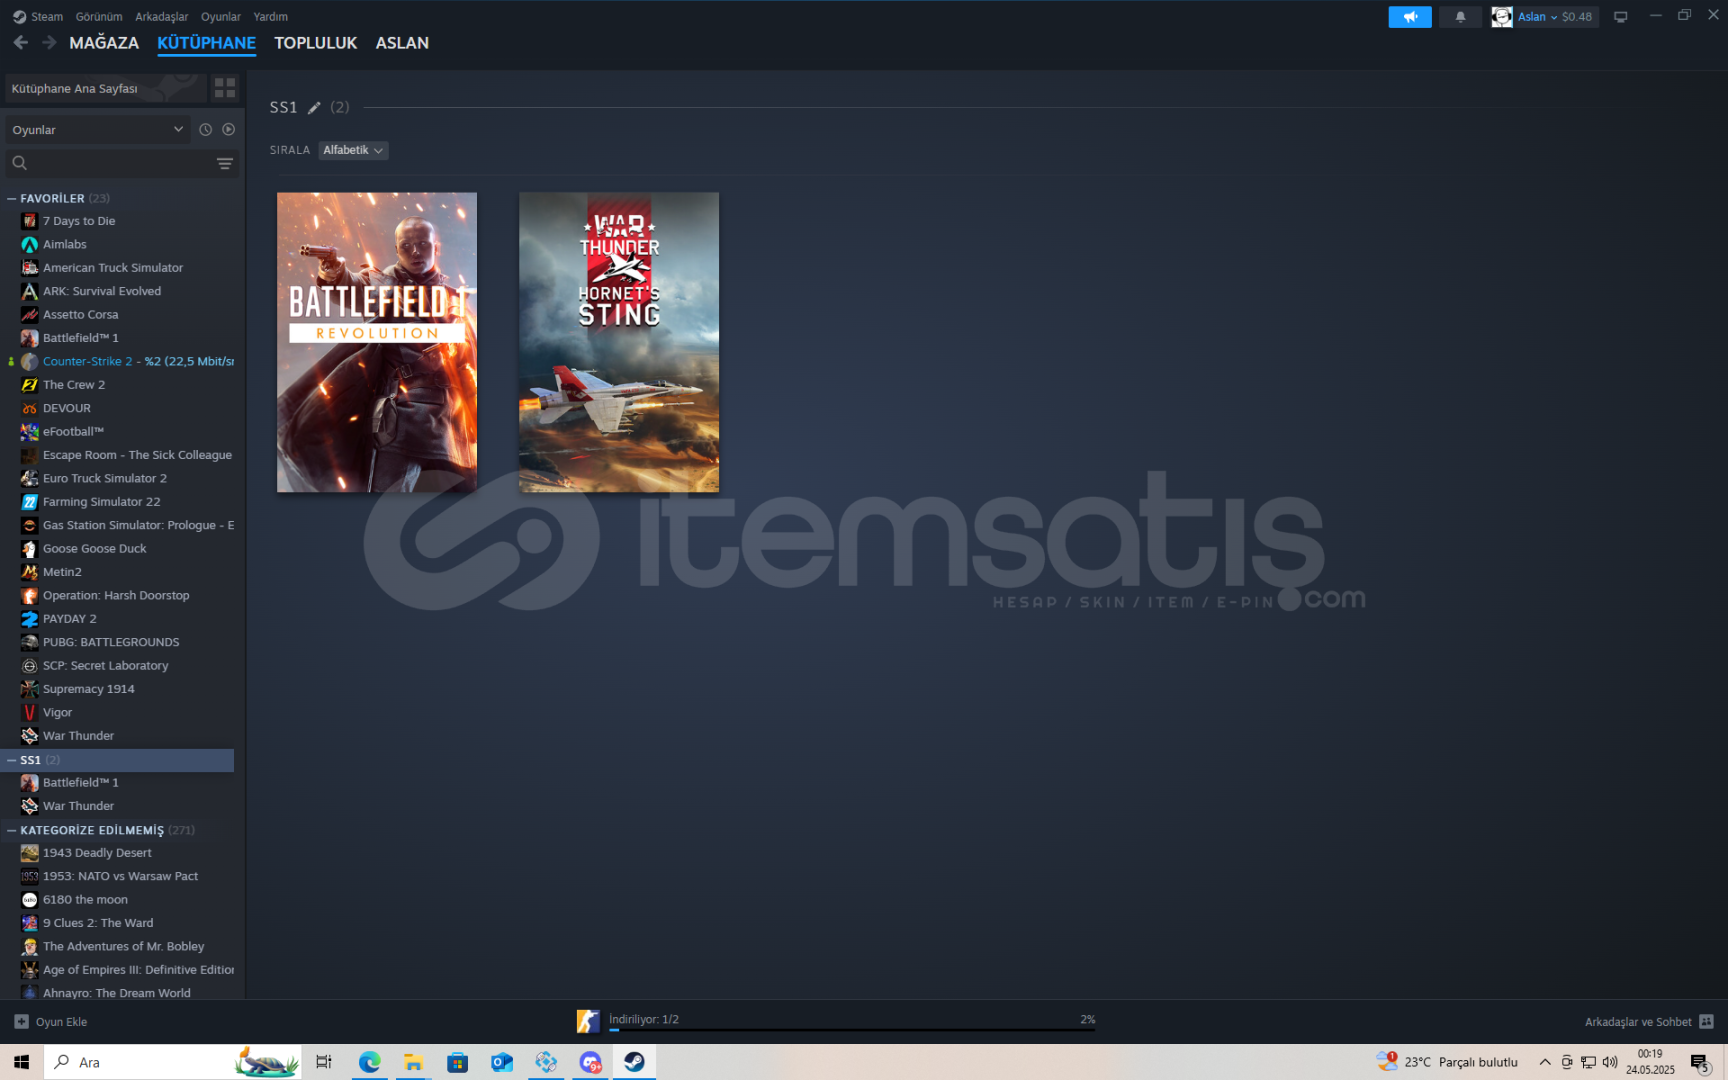Open Microsoft Edge from the taskbar
This screenshot has width=1728, height=1080.
coord(370,1062)
